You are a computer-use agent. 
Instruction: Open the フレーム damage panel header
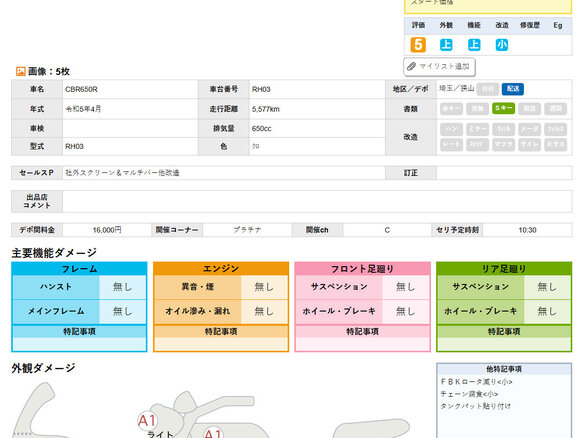(79, 269)
